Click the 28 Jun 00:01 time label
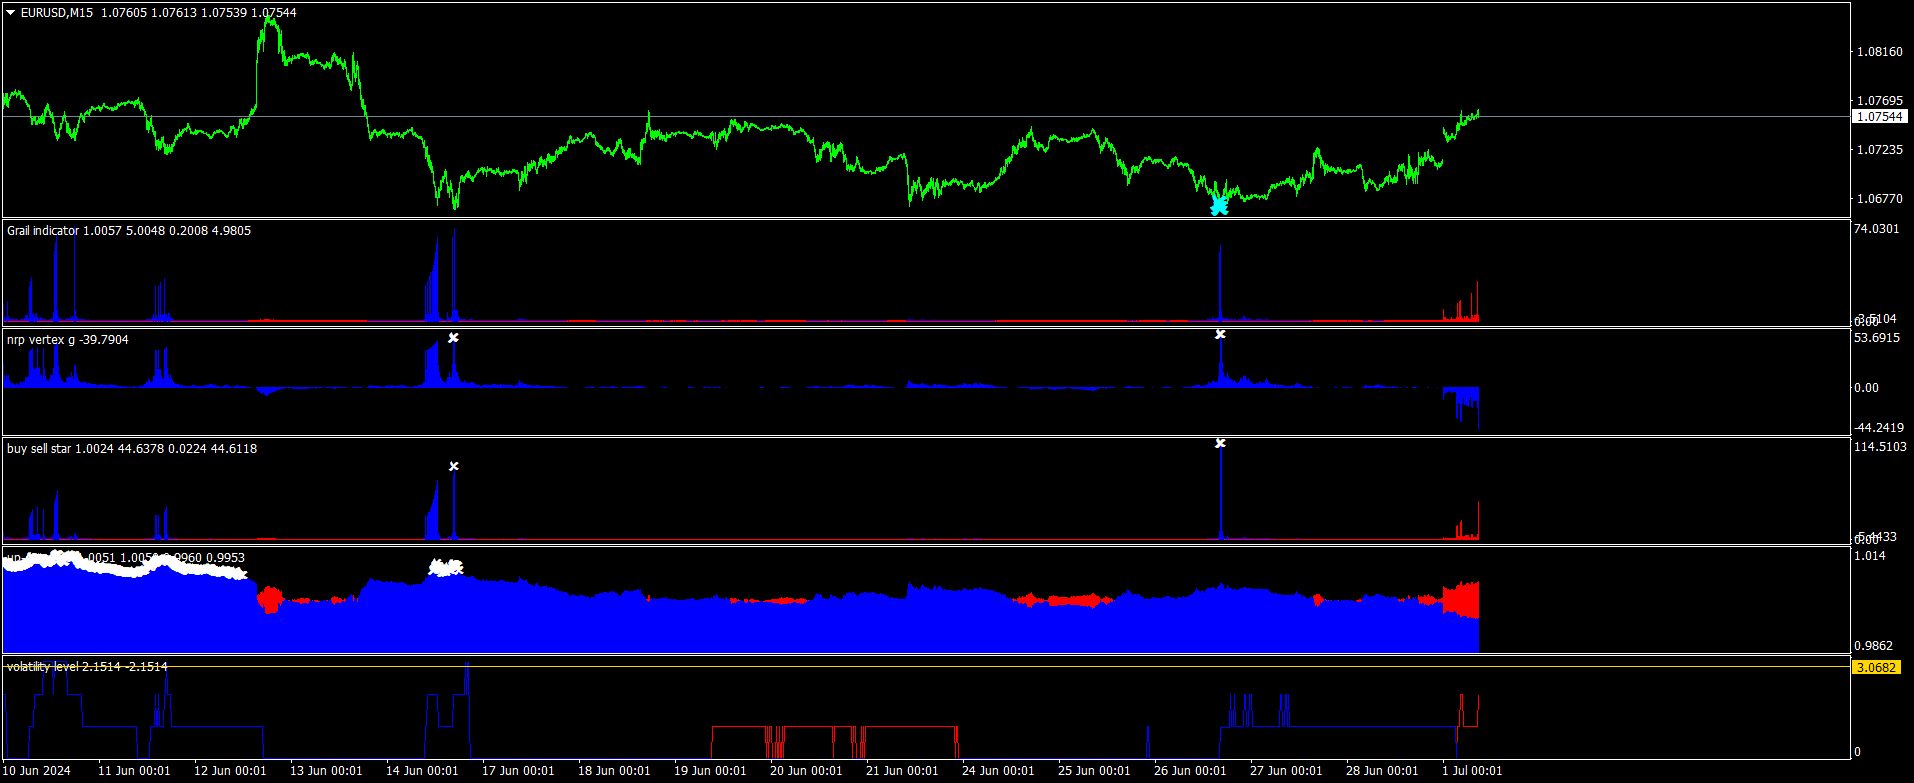This screenshot has height=783, width=1914. click(1382, 771)
